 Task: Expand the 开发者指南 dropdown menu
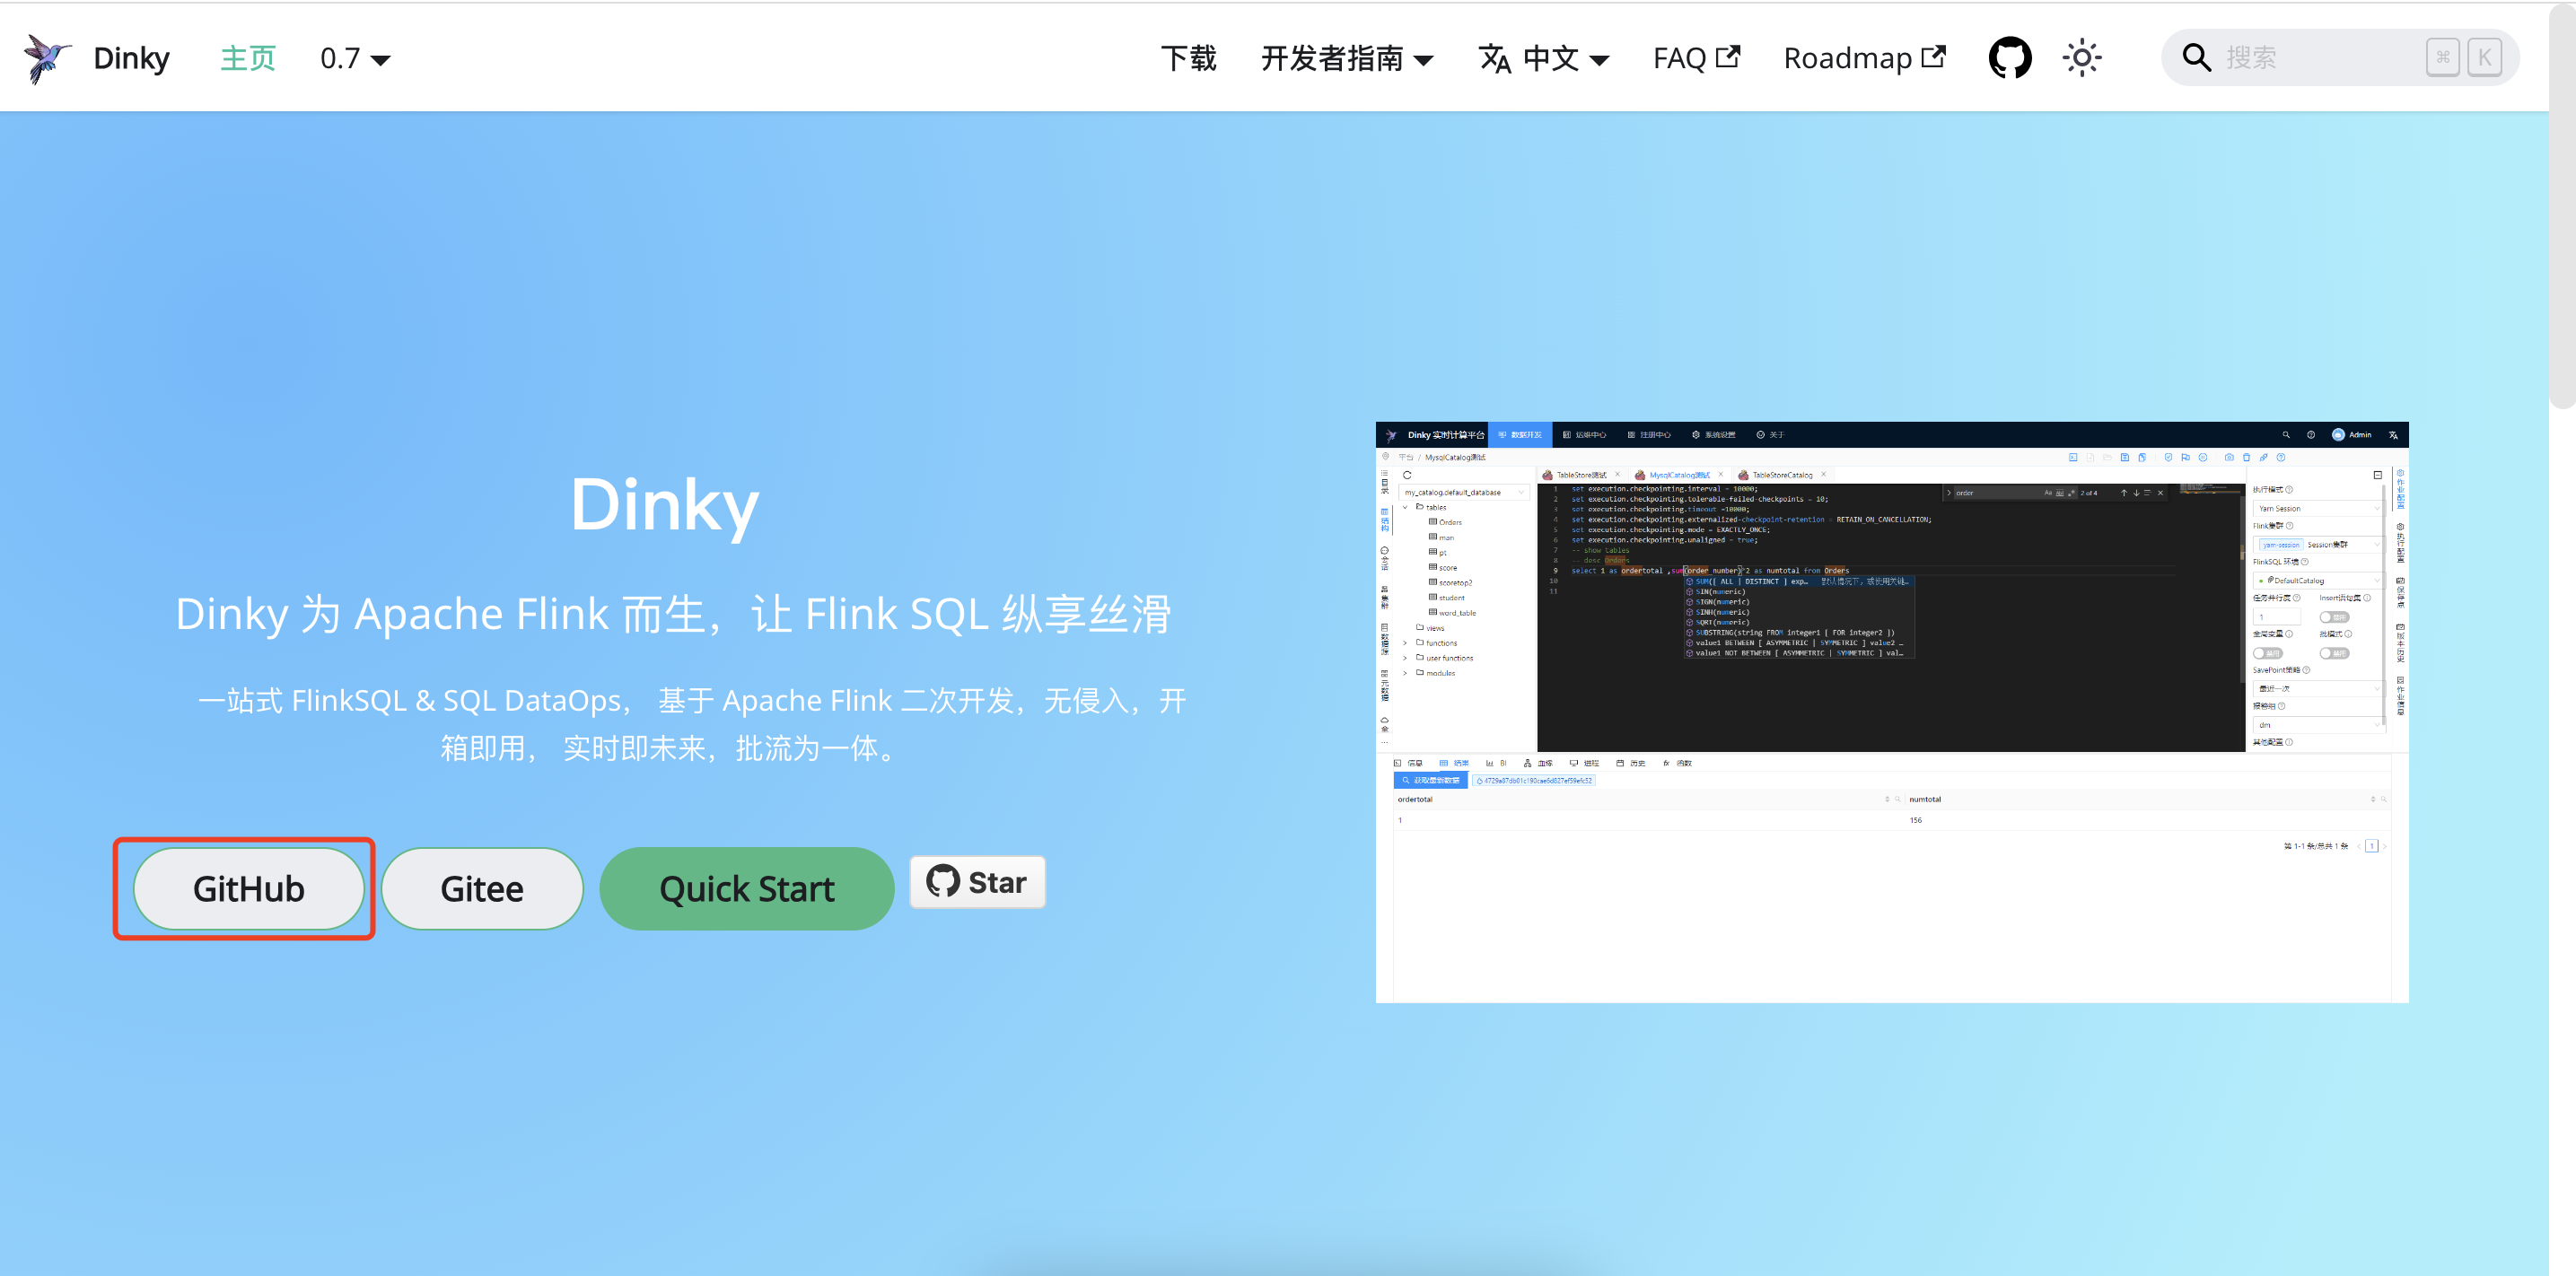[x=1348, y=58]
